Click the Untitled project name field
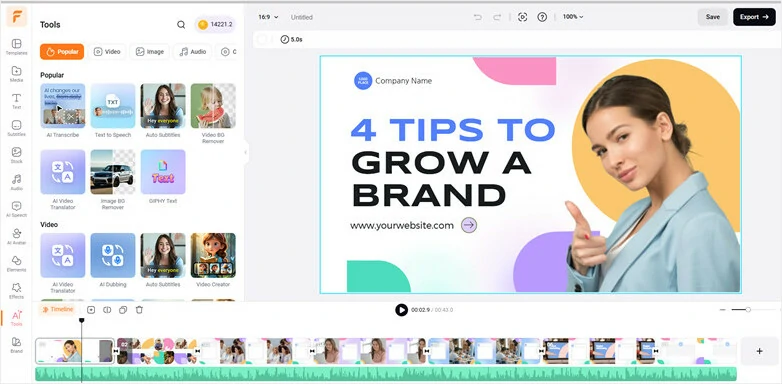 pos(302,17)
